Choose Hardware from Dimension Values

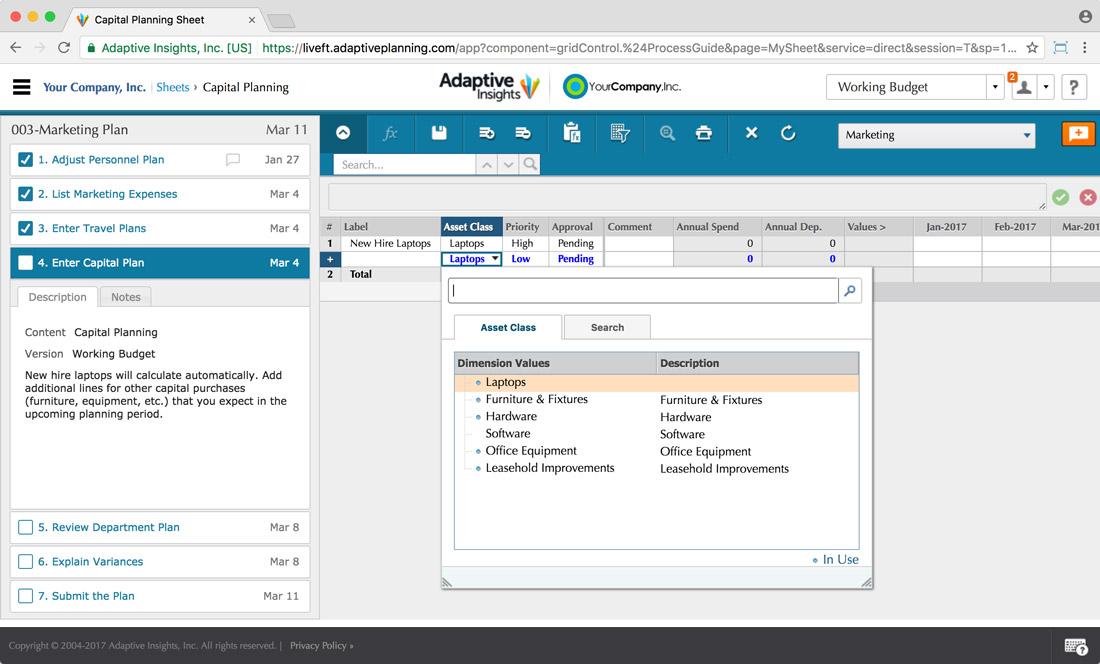pos(511,416)
